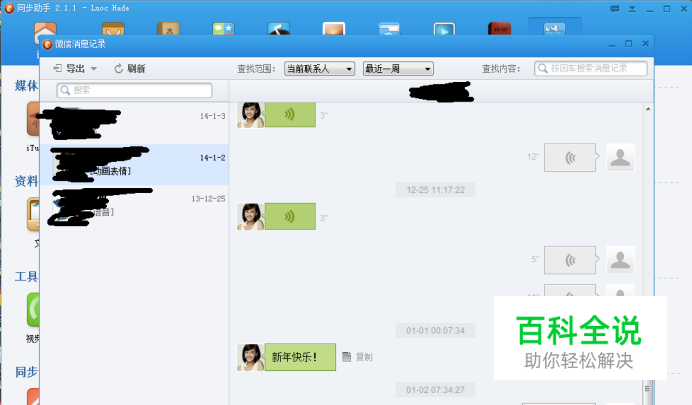This screenshot has width=692, height=405.
Task: Click the contact 搜索 input box
Action: (134, 90)
